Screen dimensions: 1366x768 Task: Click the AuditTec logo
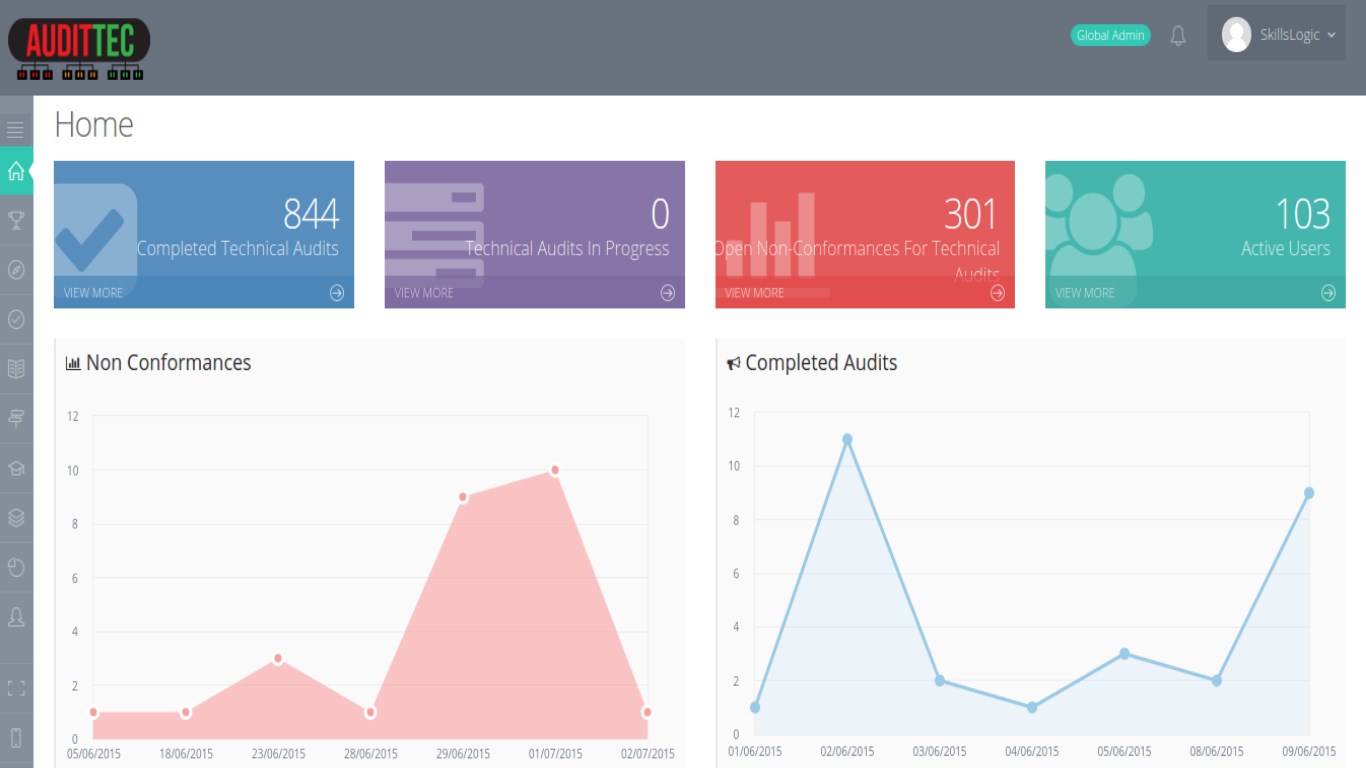click(79, 48)
